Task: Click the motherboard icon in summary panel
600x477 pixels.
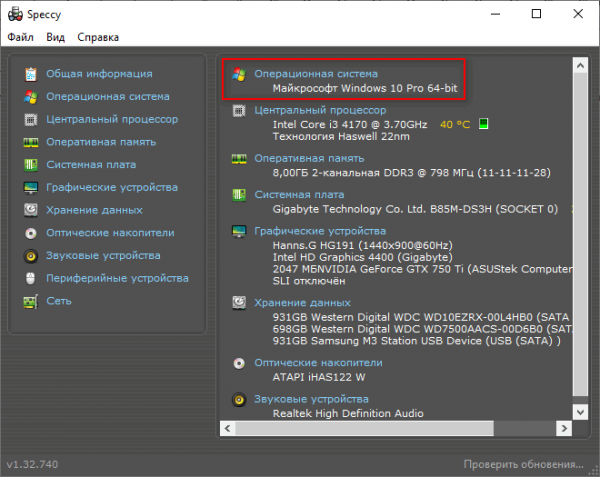Action: (239, 195)
